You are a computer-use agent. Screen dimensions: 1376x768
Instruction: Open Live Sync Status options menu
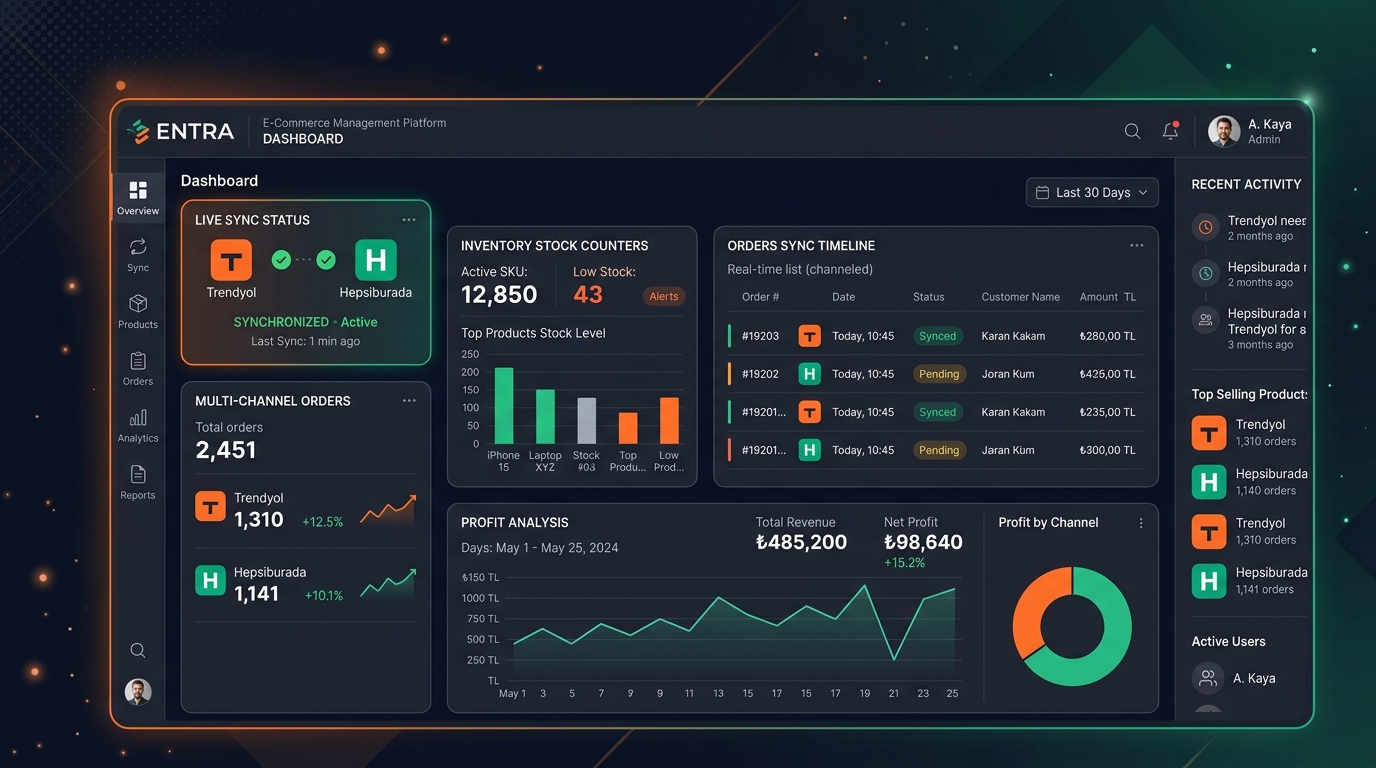click(409, 220)
